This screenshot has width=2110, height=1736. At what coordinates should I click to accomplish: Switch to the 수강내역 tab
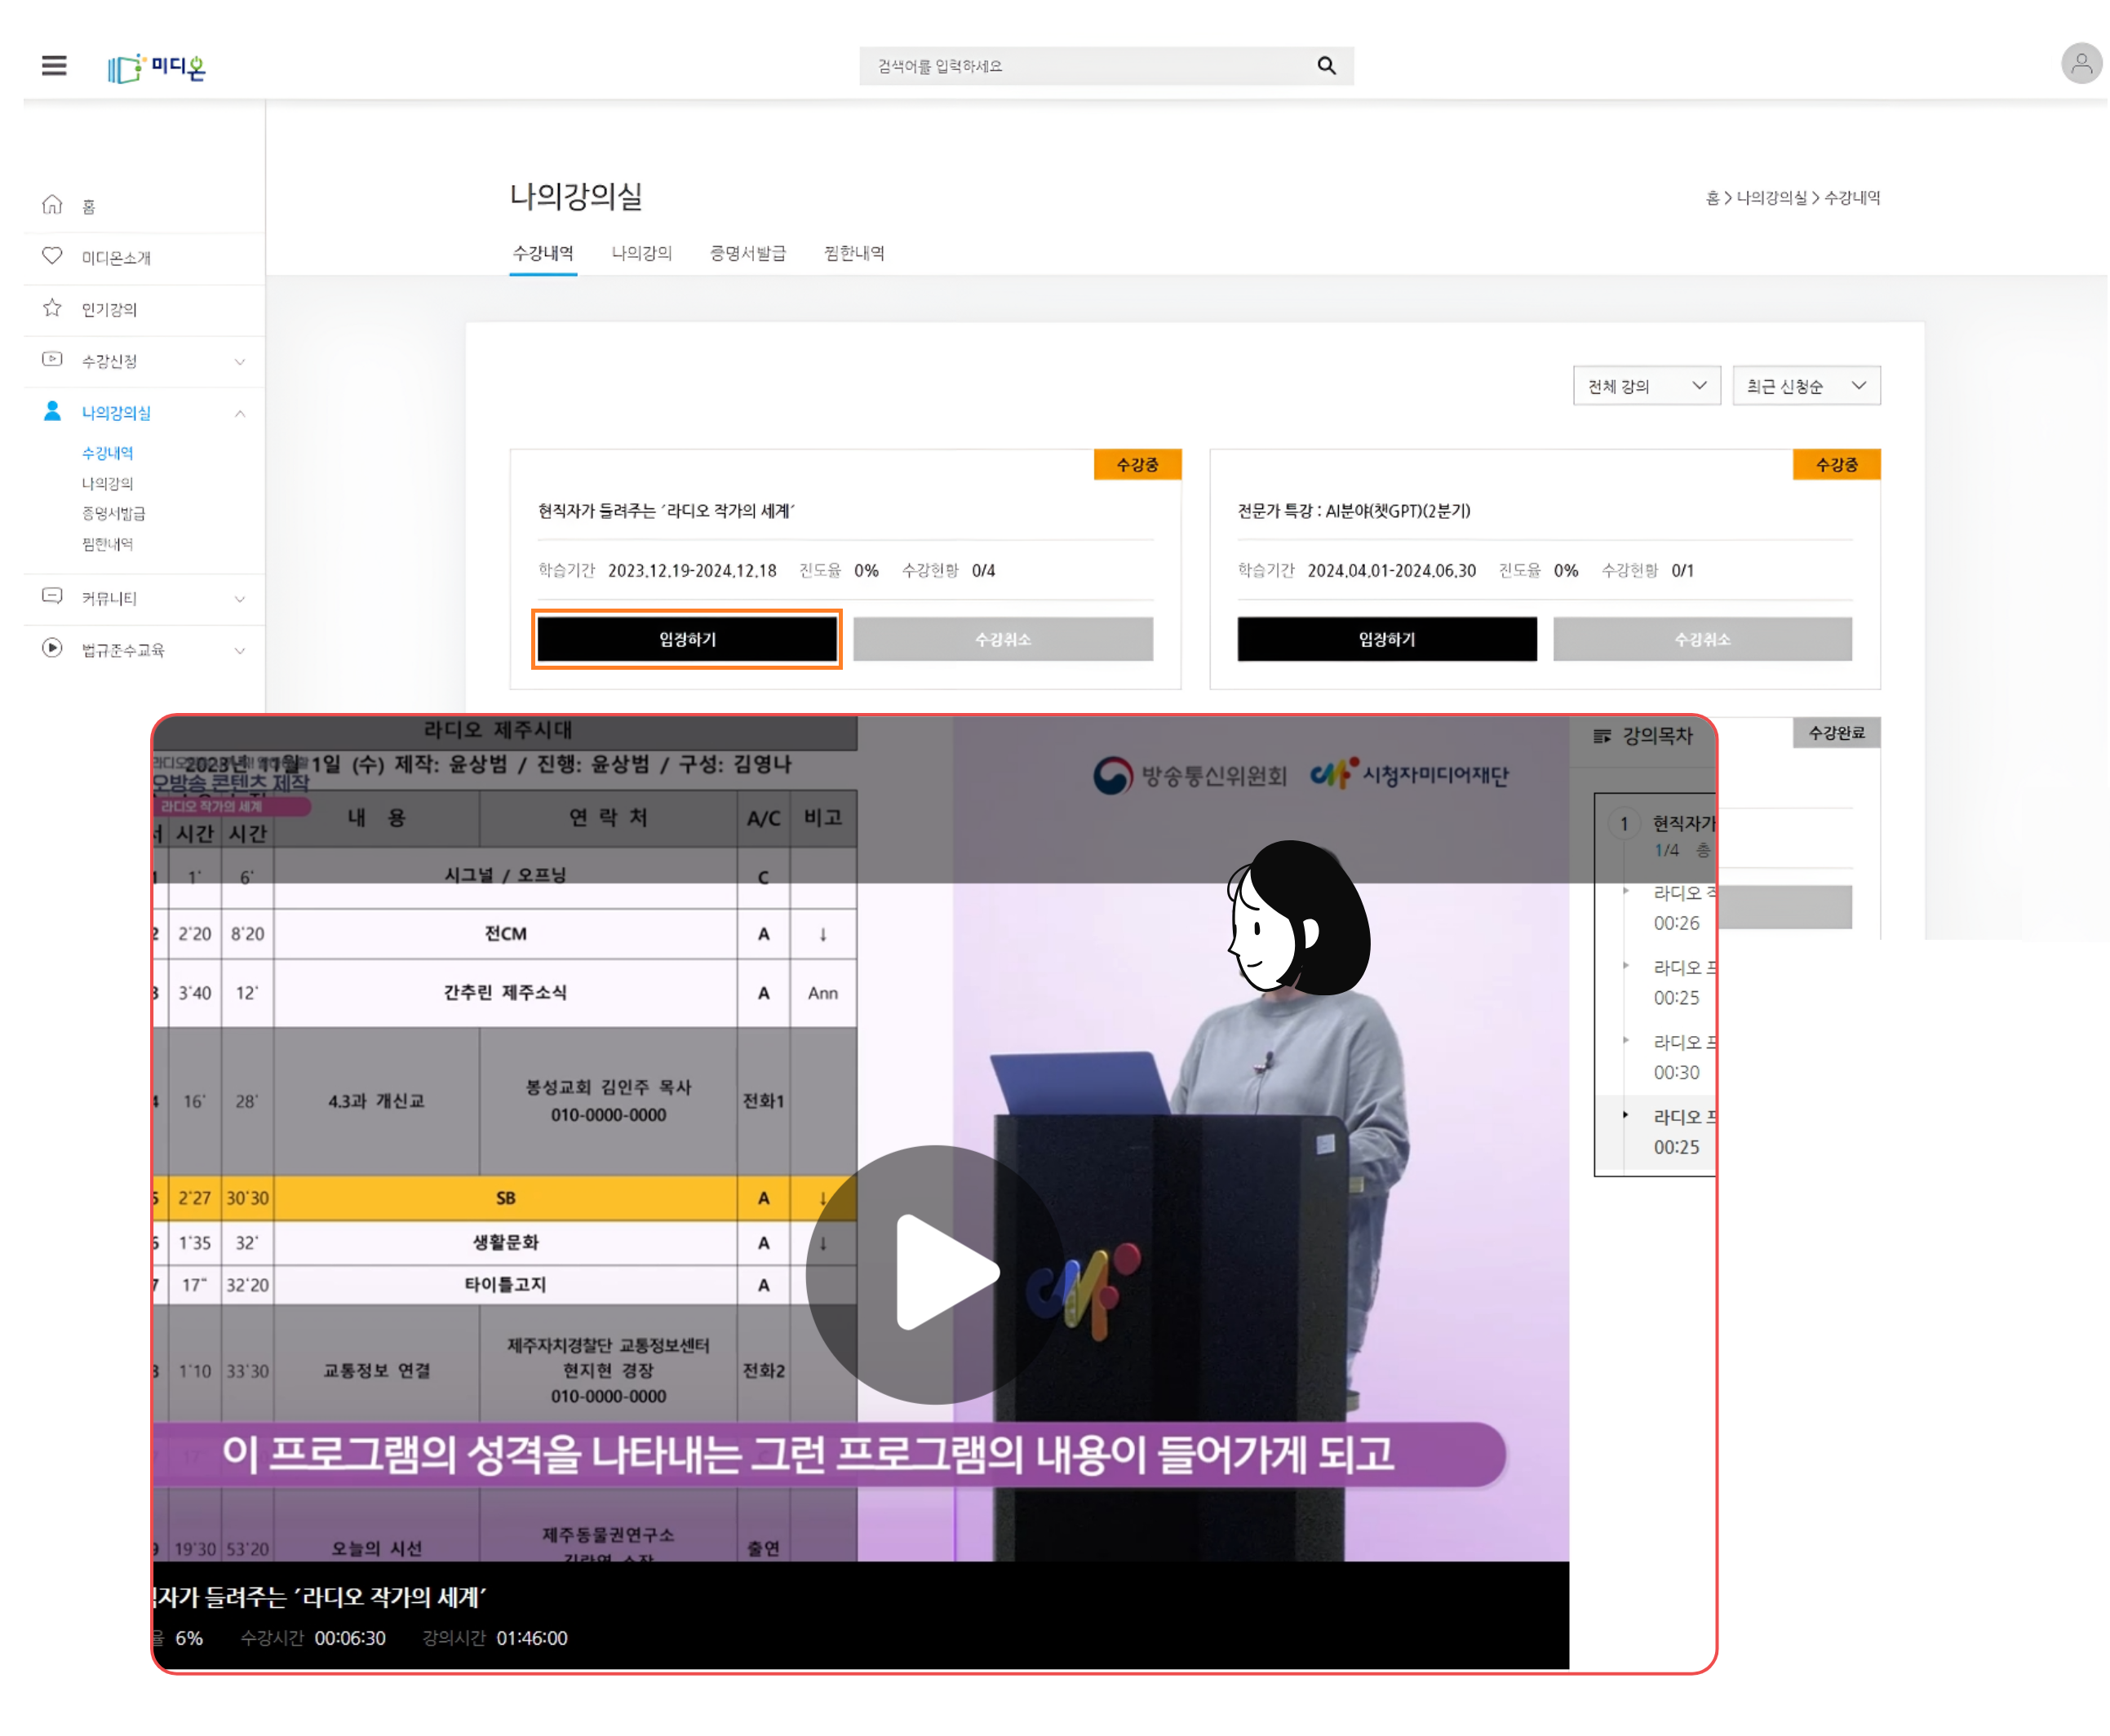coord(543,253)
